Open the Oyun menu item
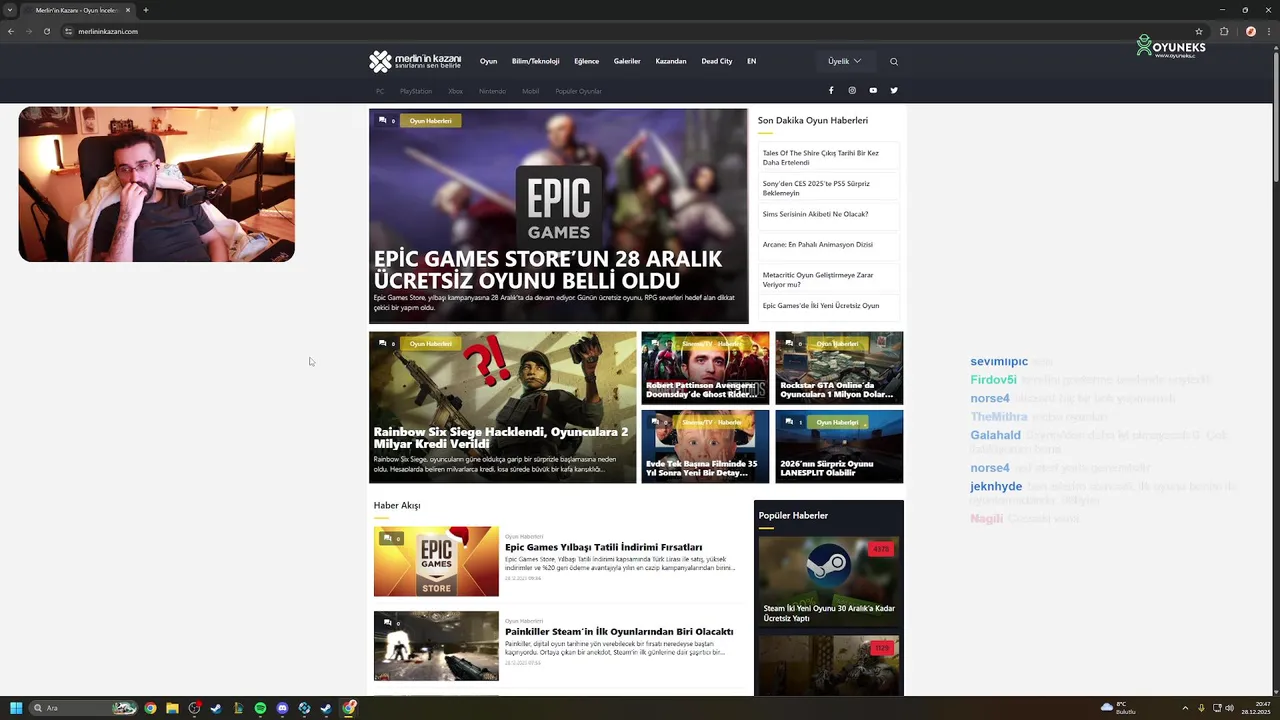Viewport: 1280px width, 720px height. point(488,61)
